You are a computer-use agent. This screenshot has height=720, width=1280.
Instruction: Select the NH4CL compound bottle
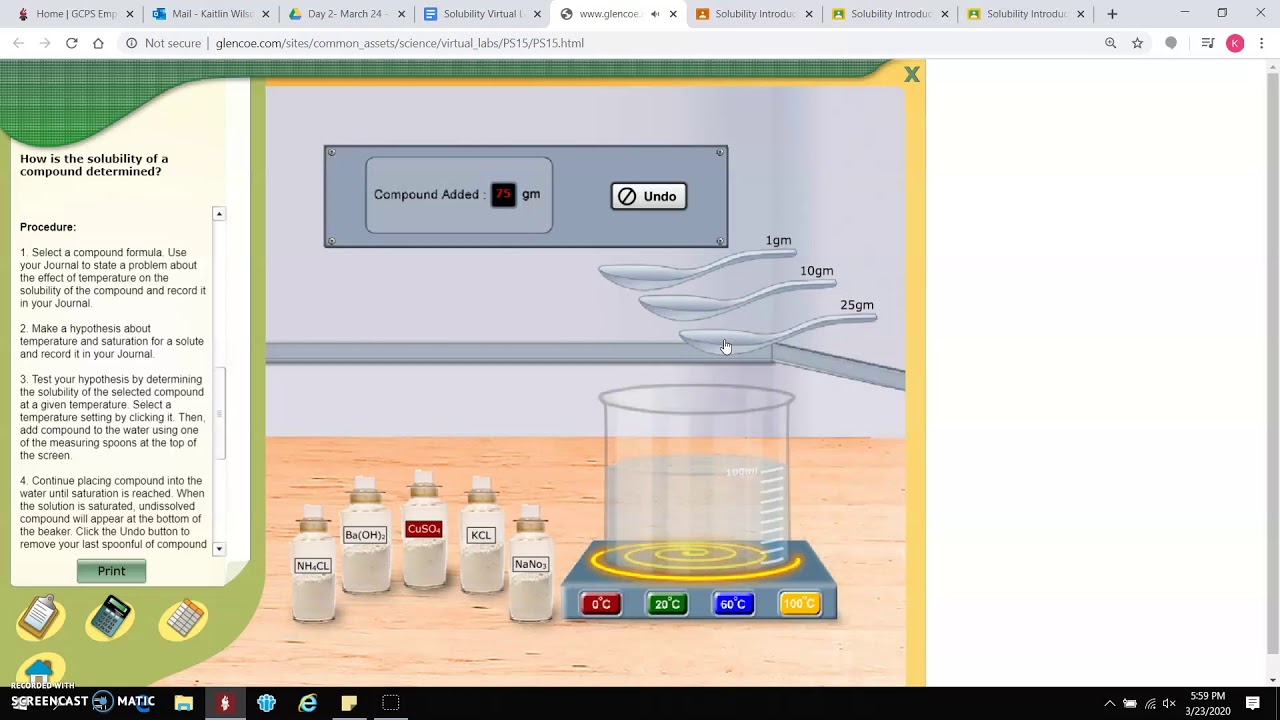313,565
